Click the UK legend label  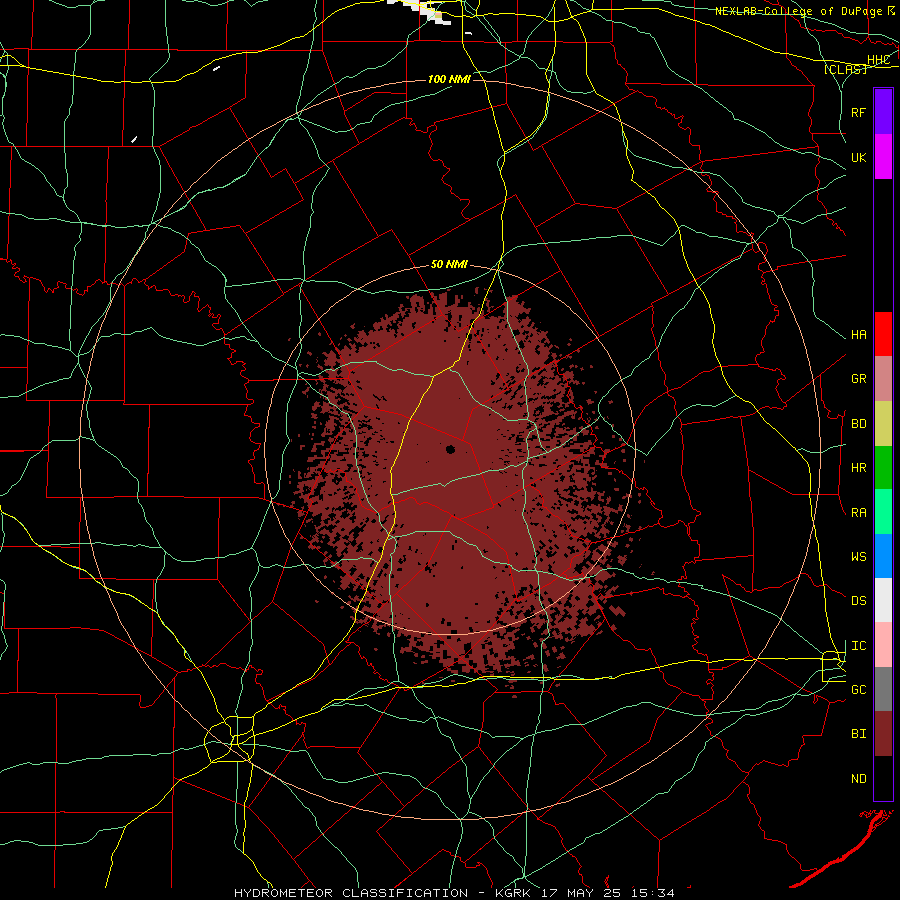(x=859, y=157)
